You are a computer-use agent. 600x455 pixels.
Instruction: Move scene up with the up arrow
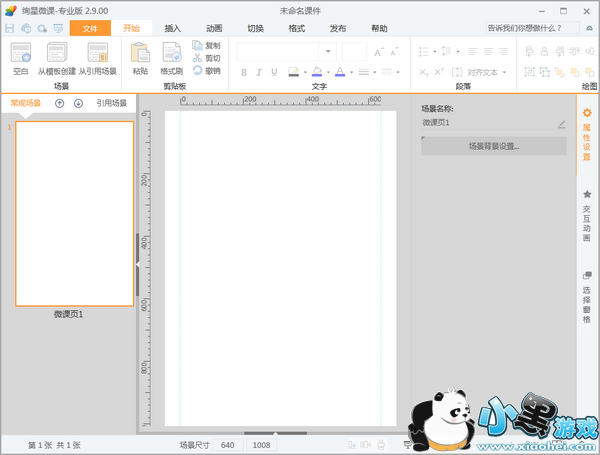[60, 103]
